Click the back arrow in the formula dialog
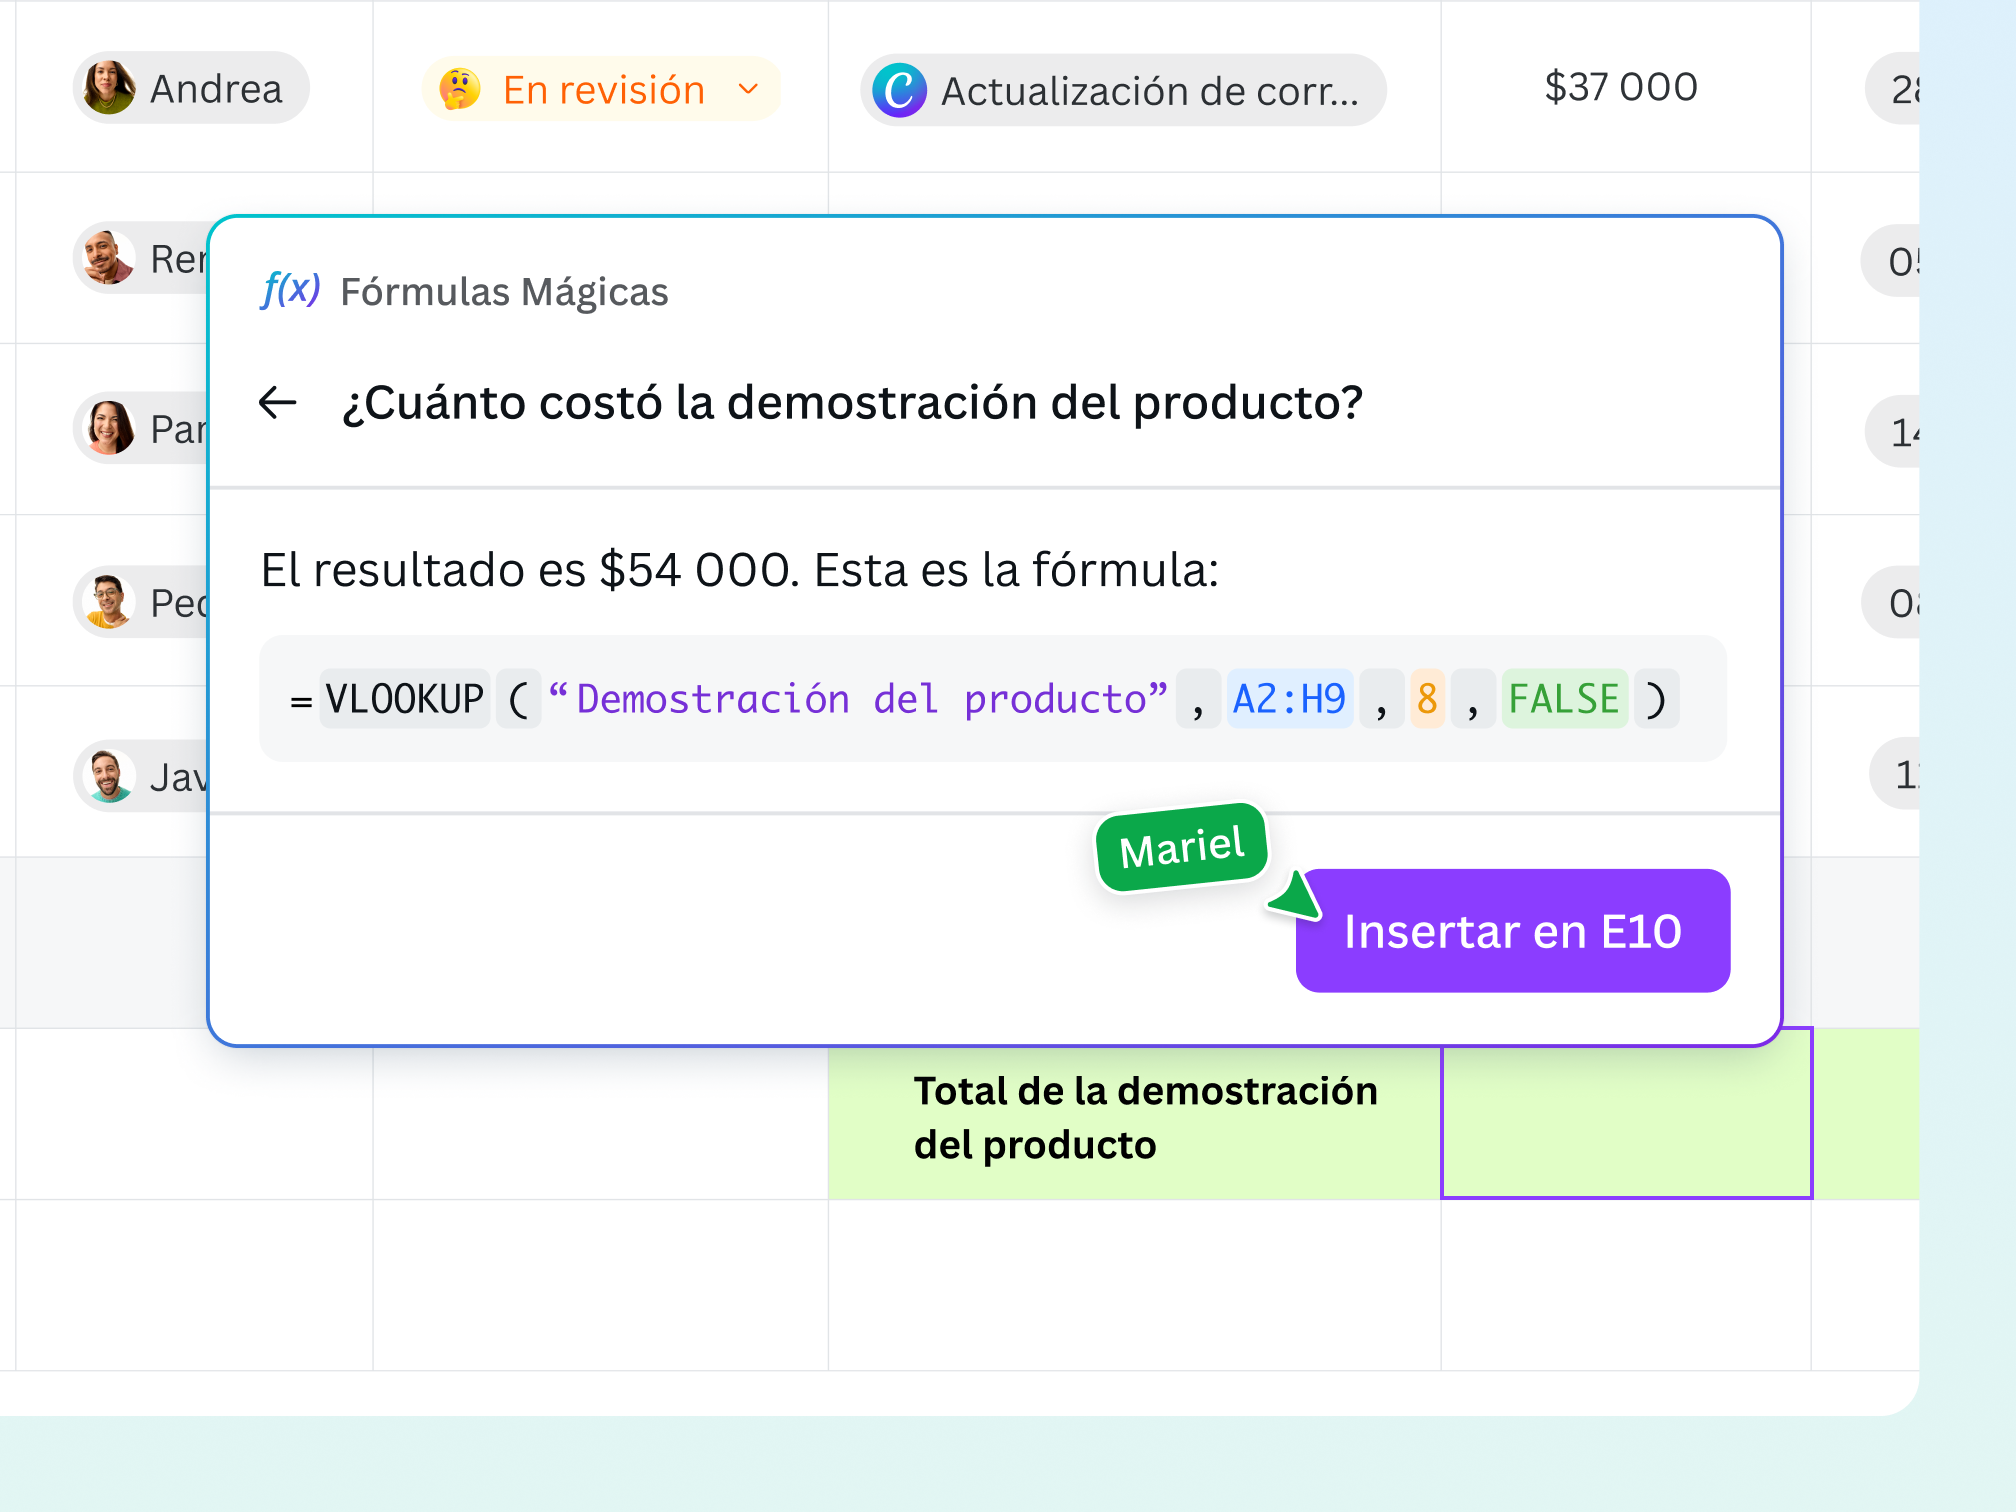Screen dimensions: 2016x1512 click(x=276, y=402)
